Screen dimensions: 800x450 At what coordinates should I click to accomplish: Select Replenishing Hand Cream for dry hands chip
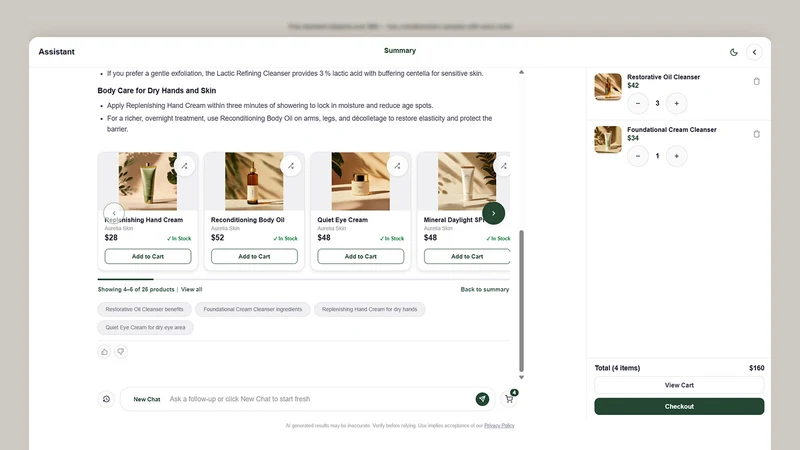(369, 309)
